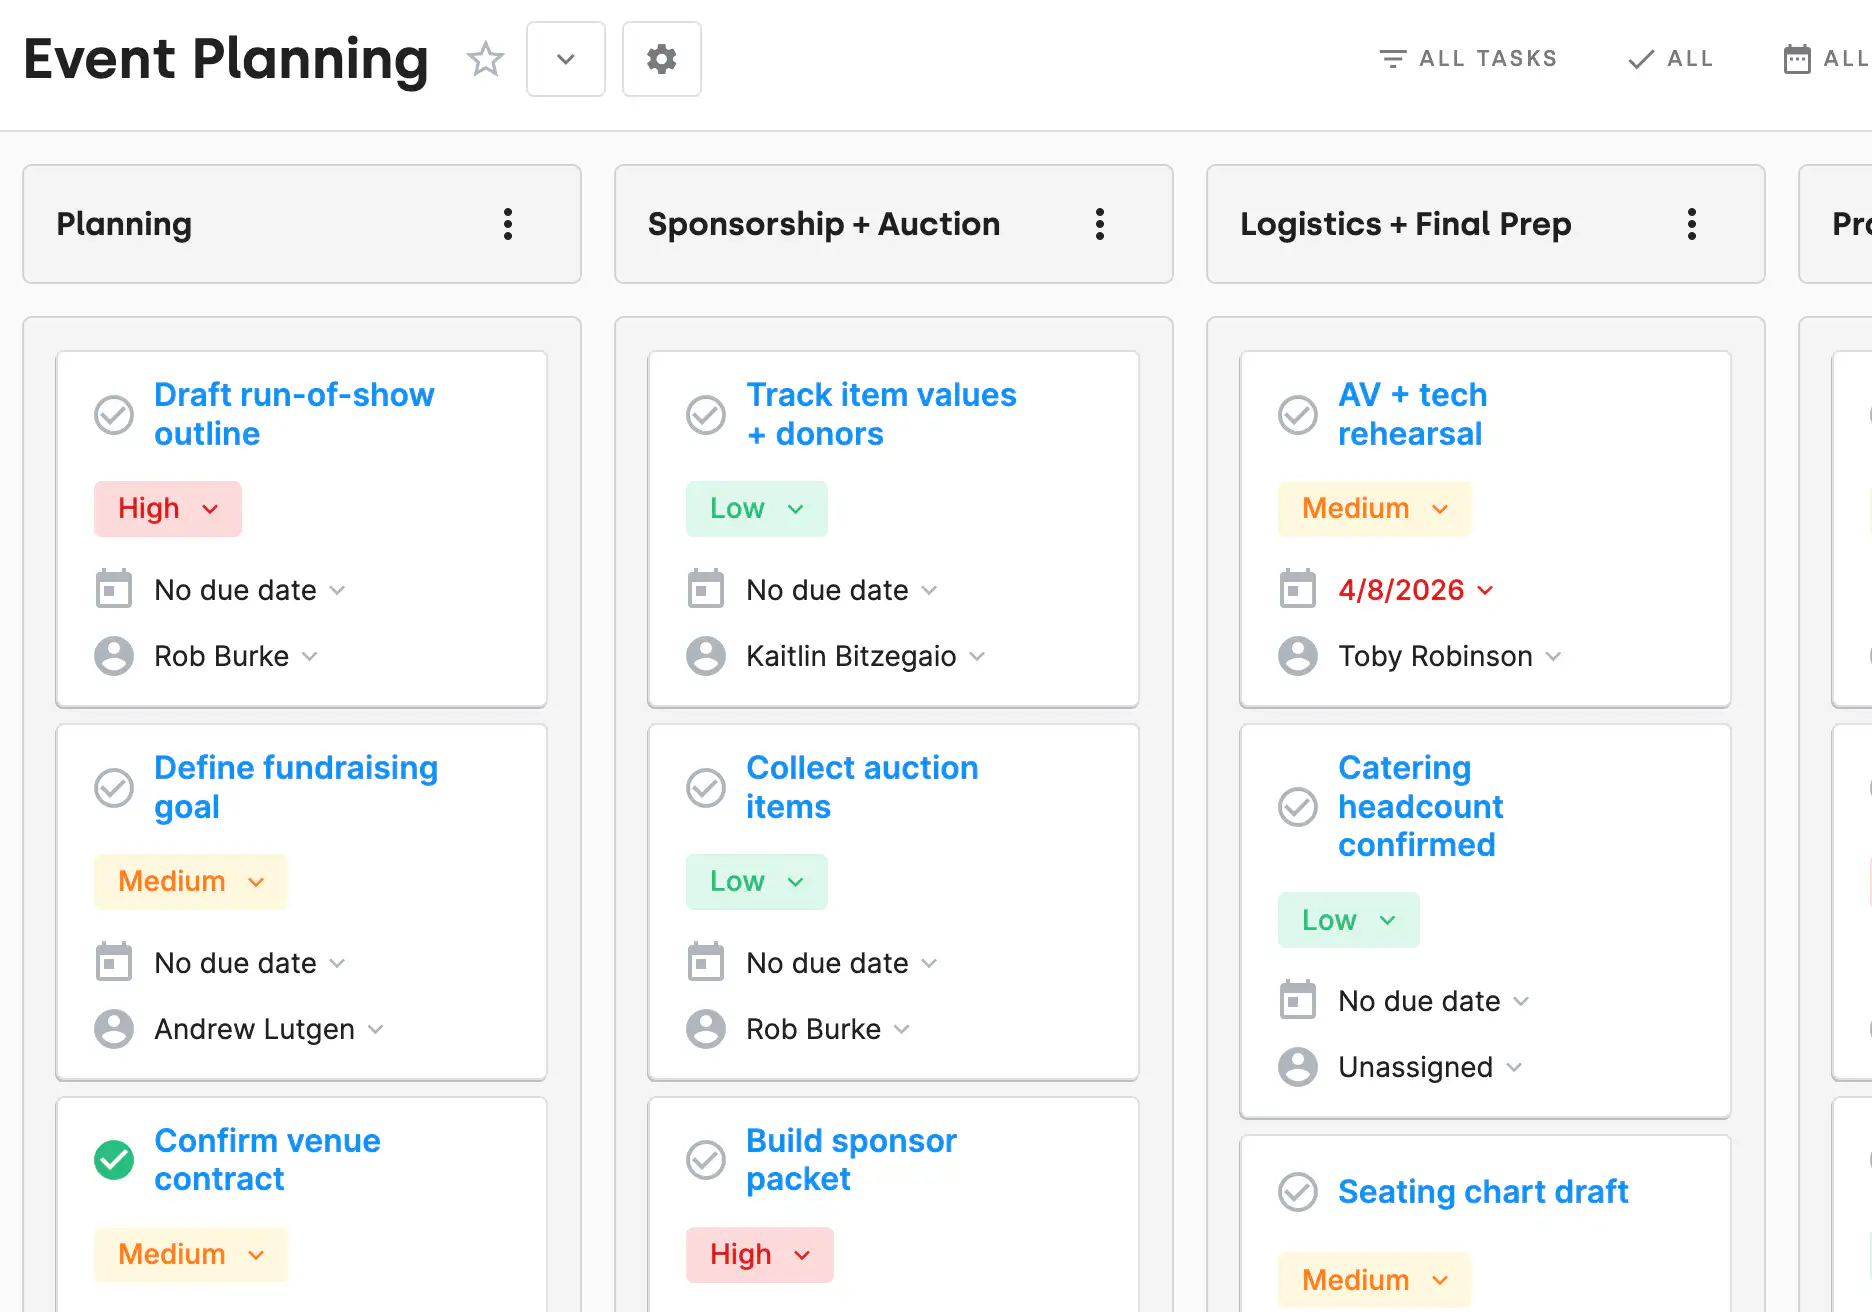1872x1312 pixels.
Task: Set due date on Draft run-of-show outline
Action: tap(250, 590)
